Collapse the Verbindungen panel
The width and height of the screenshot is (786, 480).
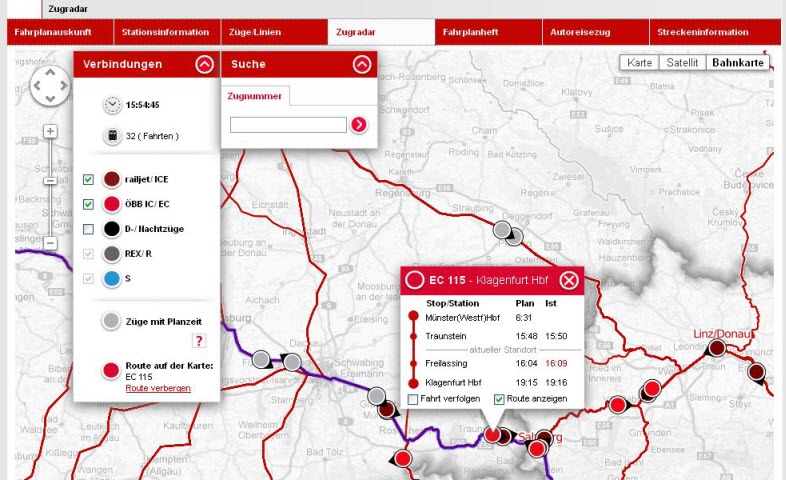click(204, 65)
